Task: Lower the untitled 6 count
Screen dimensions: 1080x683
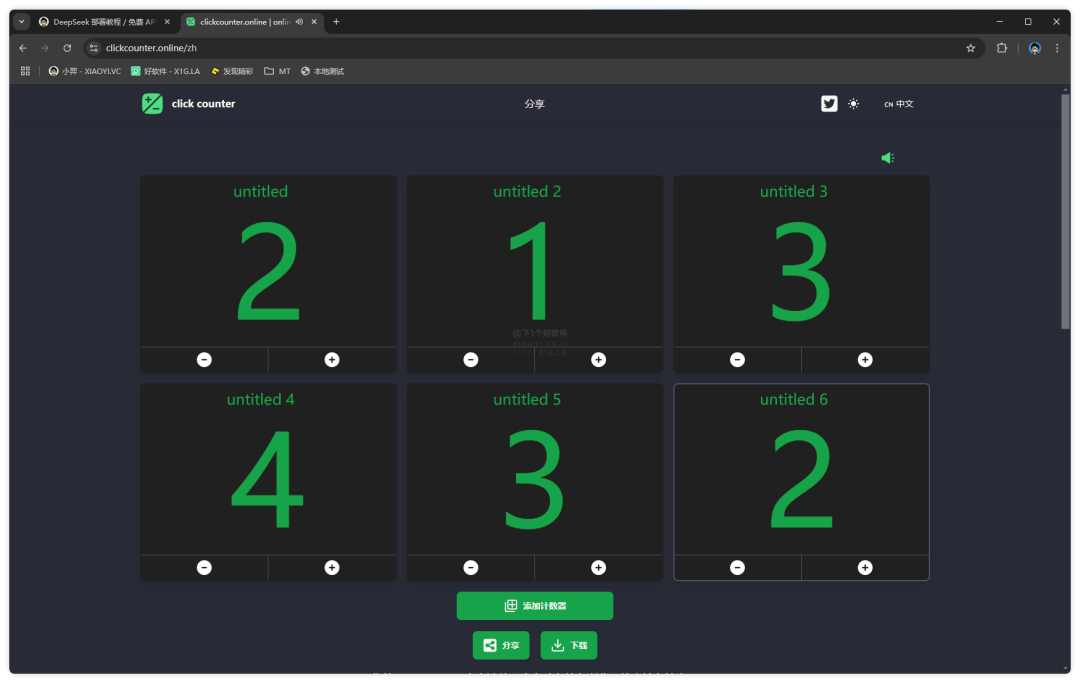Action: pyautogui.click(x=737, y=567)
